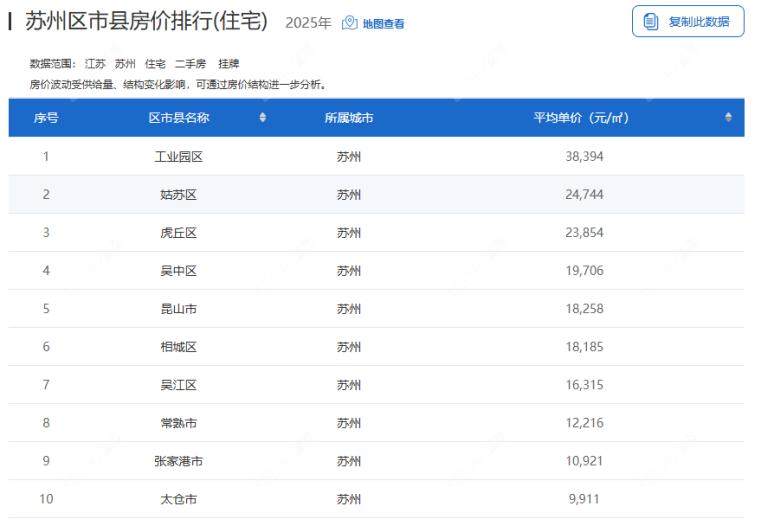Click the 苏州区市县房价排行(住宅) title
761x532 pixels.
(147, 21)
